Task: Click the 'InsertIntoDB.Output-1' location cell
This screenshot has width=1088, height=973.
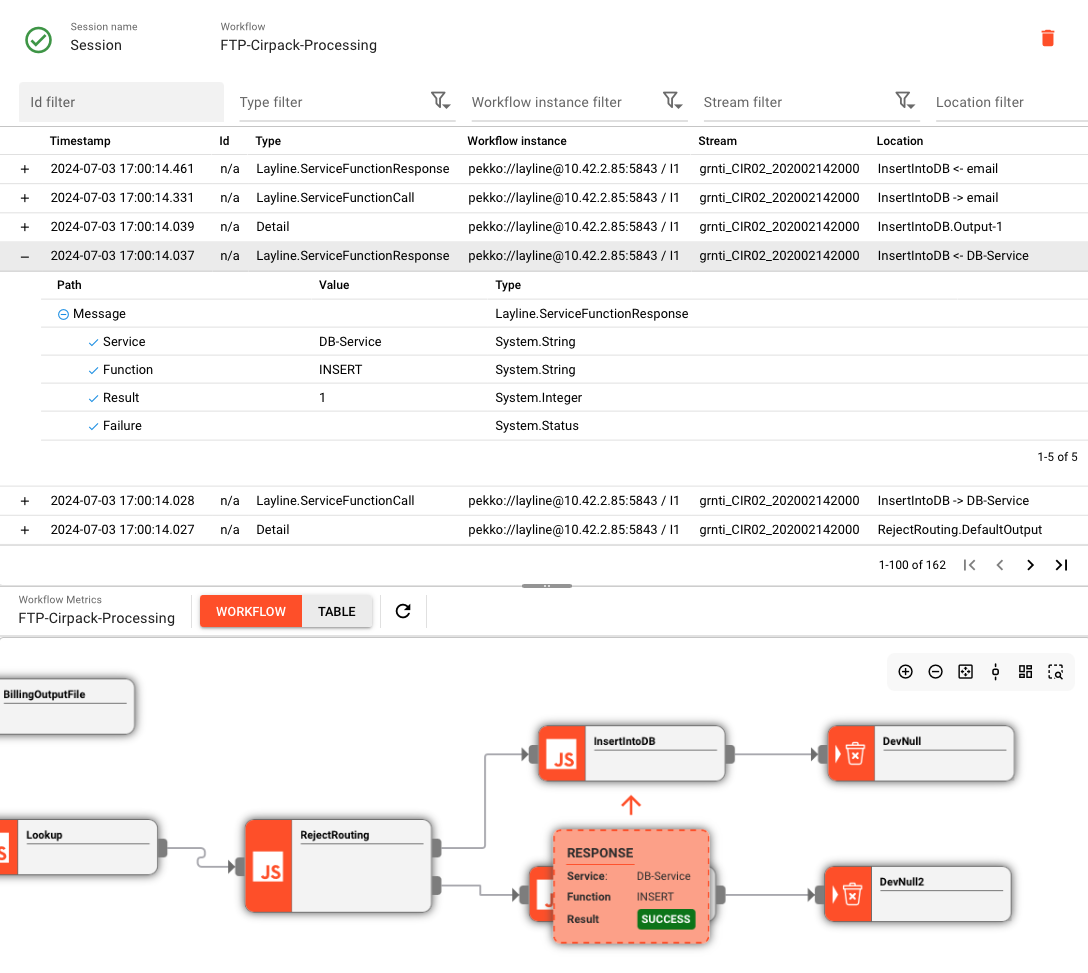Action: [x=940, y=227]
